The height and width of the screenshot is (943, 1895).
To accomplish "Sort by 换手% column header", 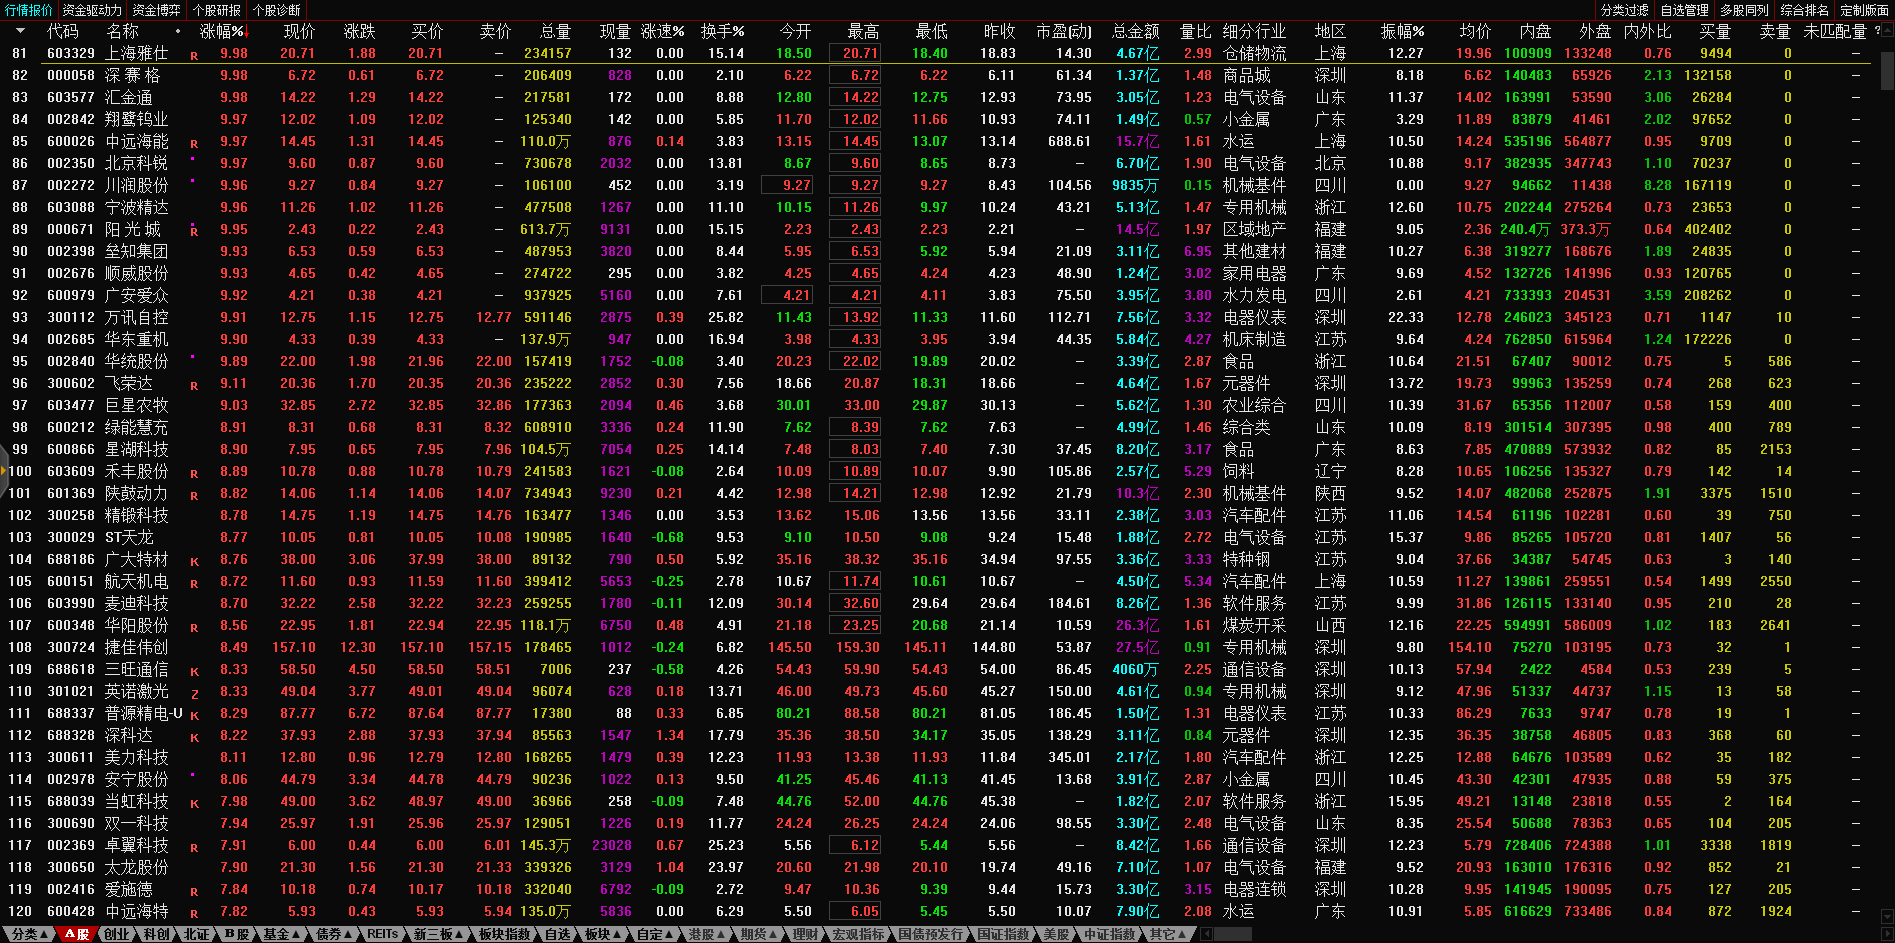I will coord(721,31).
